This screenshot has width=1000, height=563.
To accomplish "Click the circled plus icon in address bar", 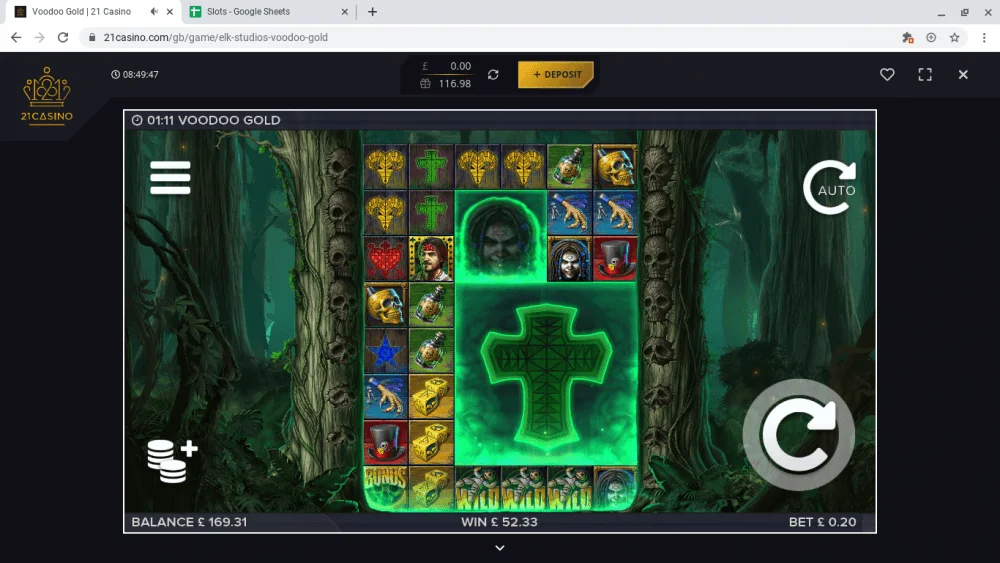I will click(931, 38).
